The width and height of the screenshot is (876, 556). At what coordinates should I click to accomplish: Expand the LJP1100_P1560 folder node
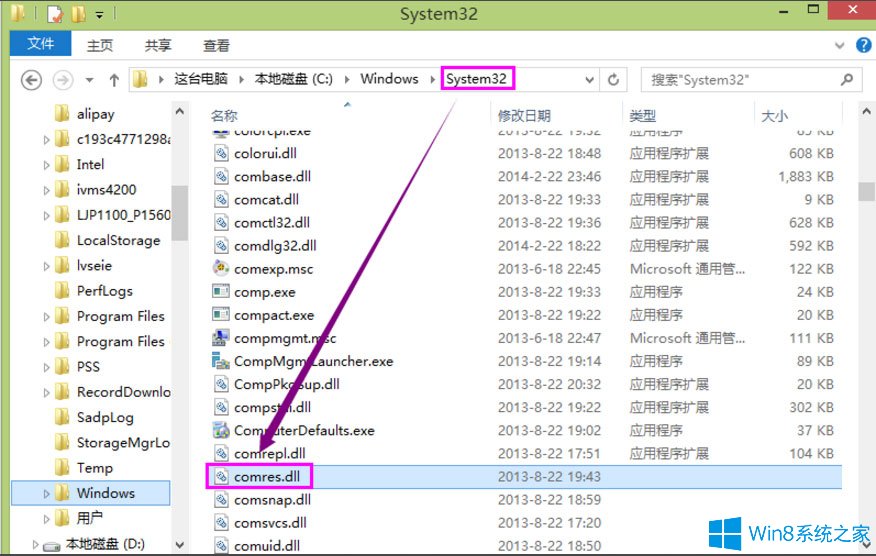46,215
